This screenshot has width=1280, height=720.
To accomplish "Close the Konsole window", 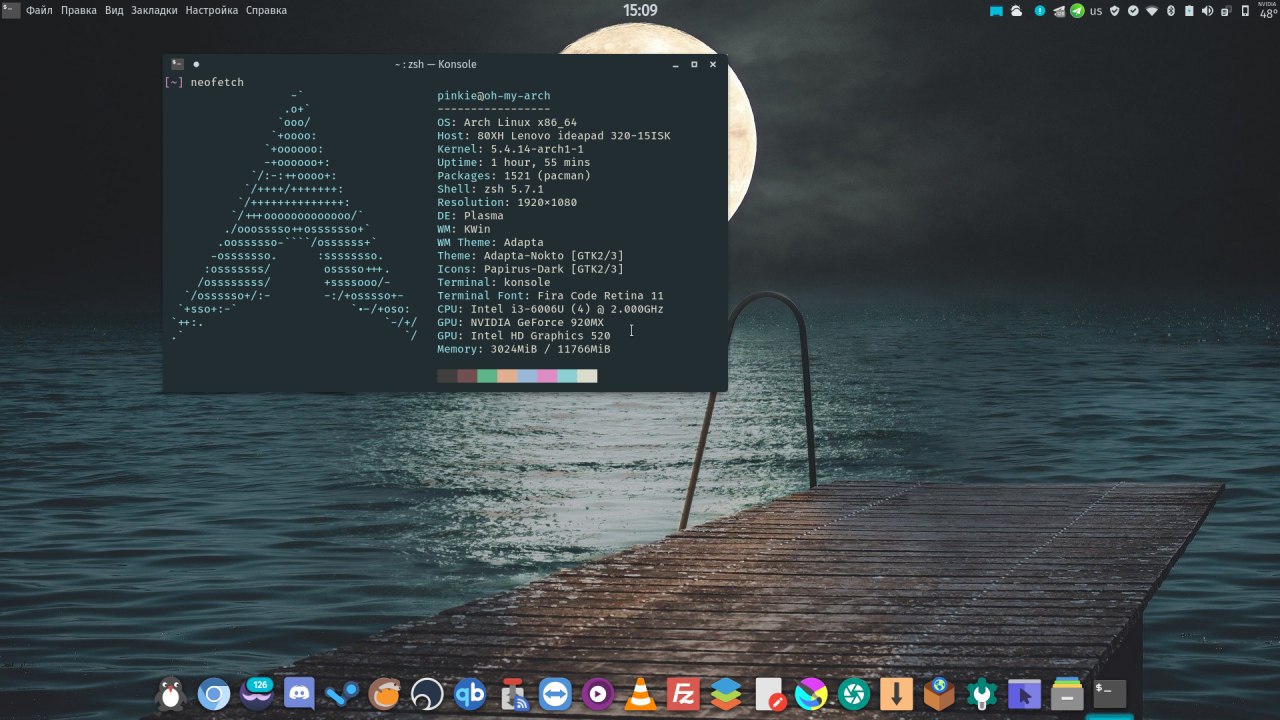I will pyautogui.click(x=713, y=64).
